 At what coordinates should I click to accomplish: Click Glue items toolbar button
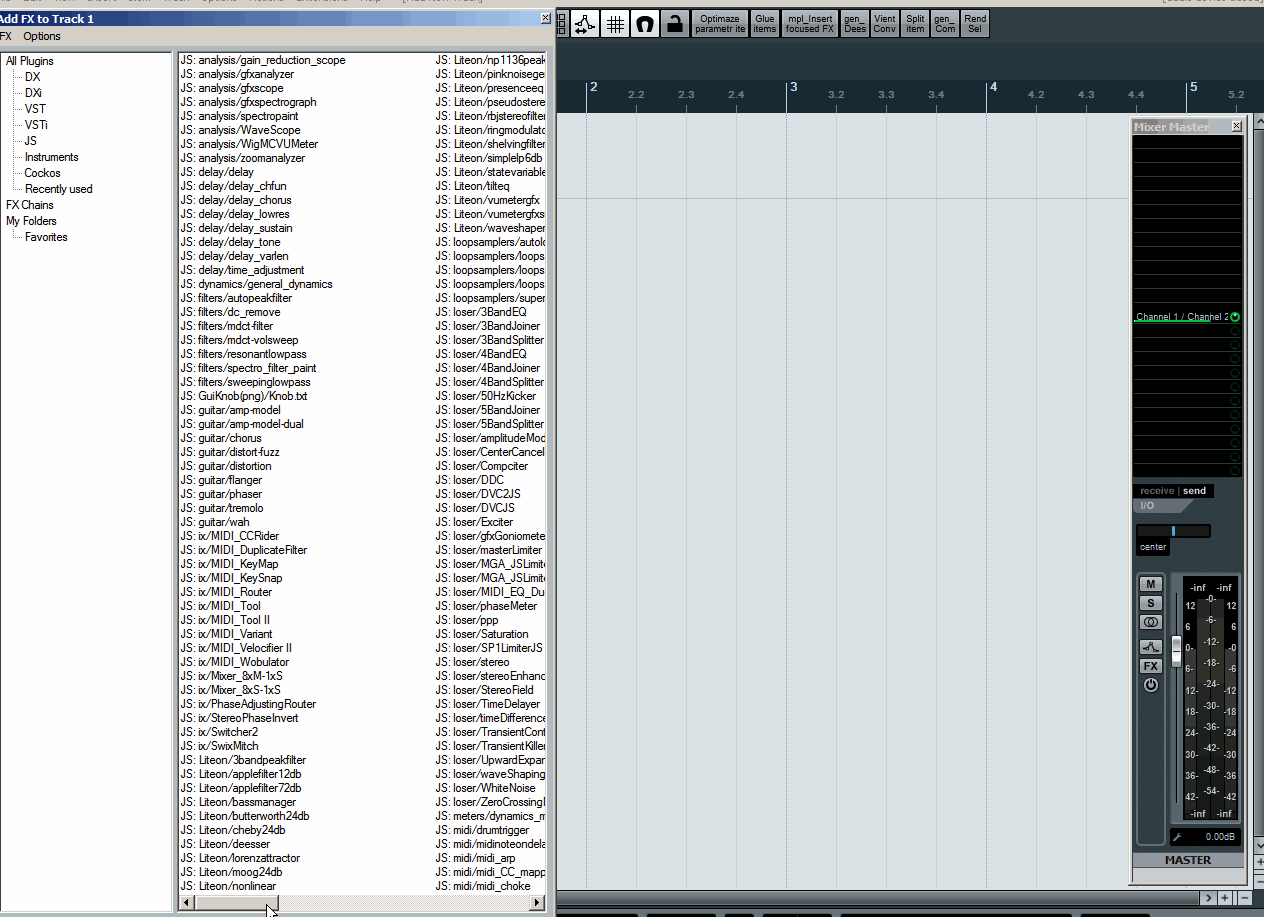point(765,24)
